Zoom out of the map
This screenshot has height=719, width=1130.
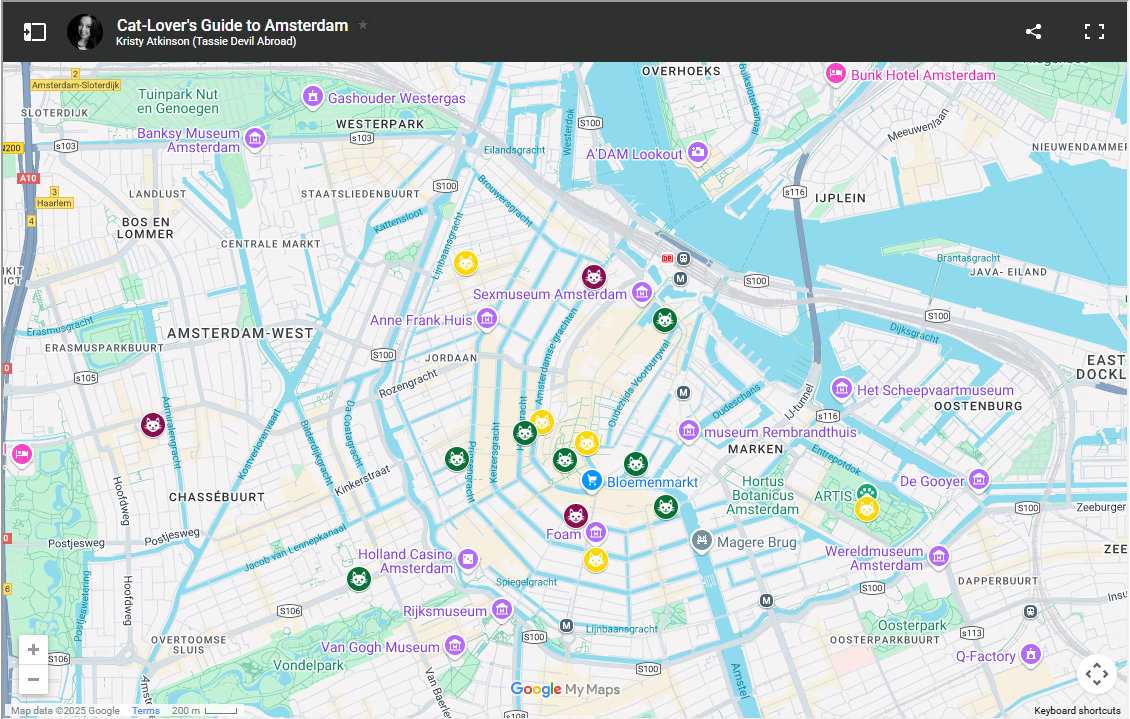click(x=33, y=679)
